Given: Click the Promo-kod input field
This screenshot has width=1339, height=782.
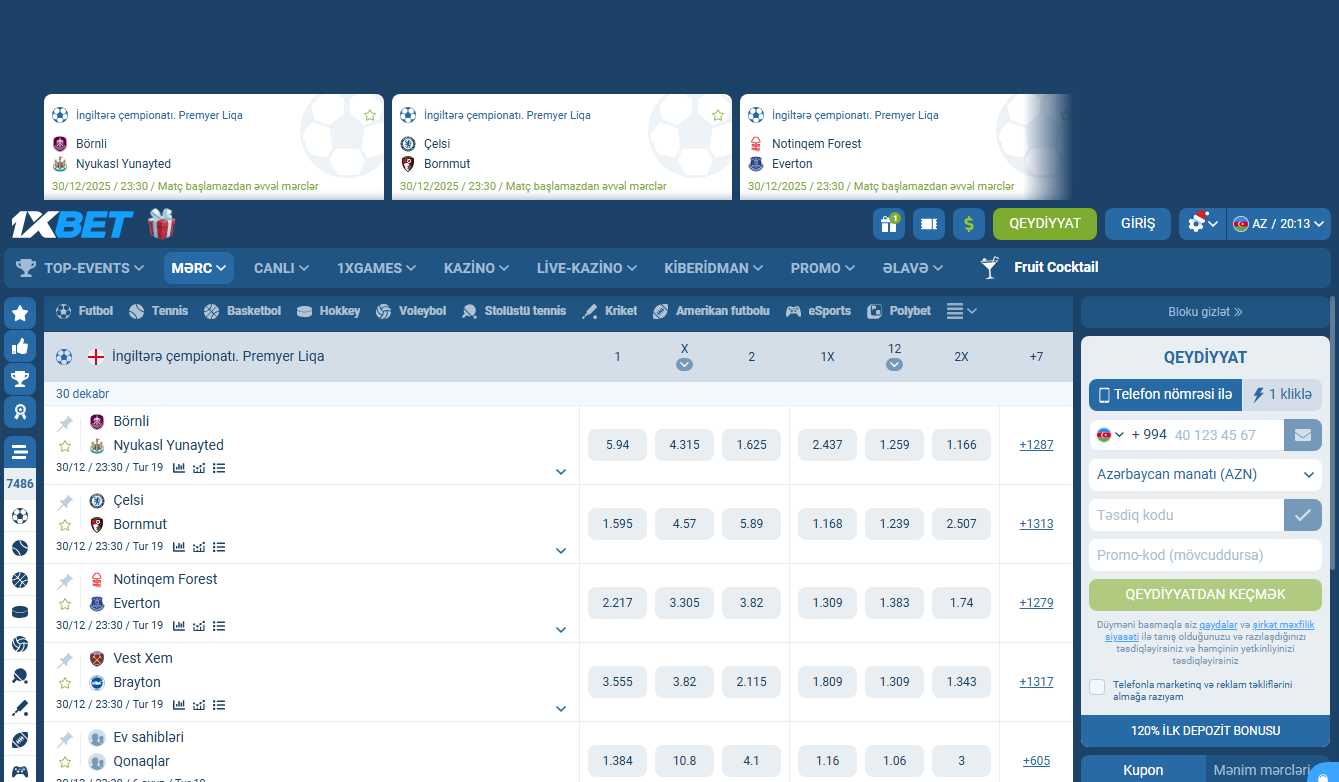Looking at the screenshot, I should pos(1204,555).
